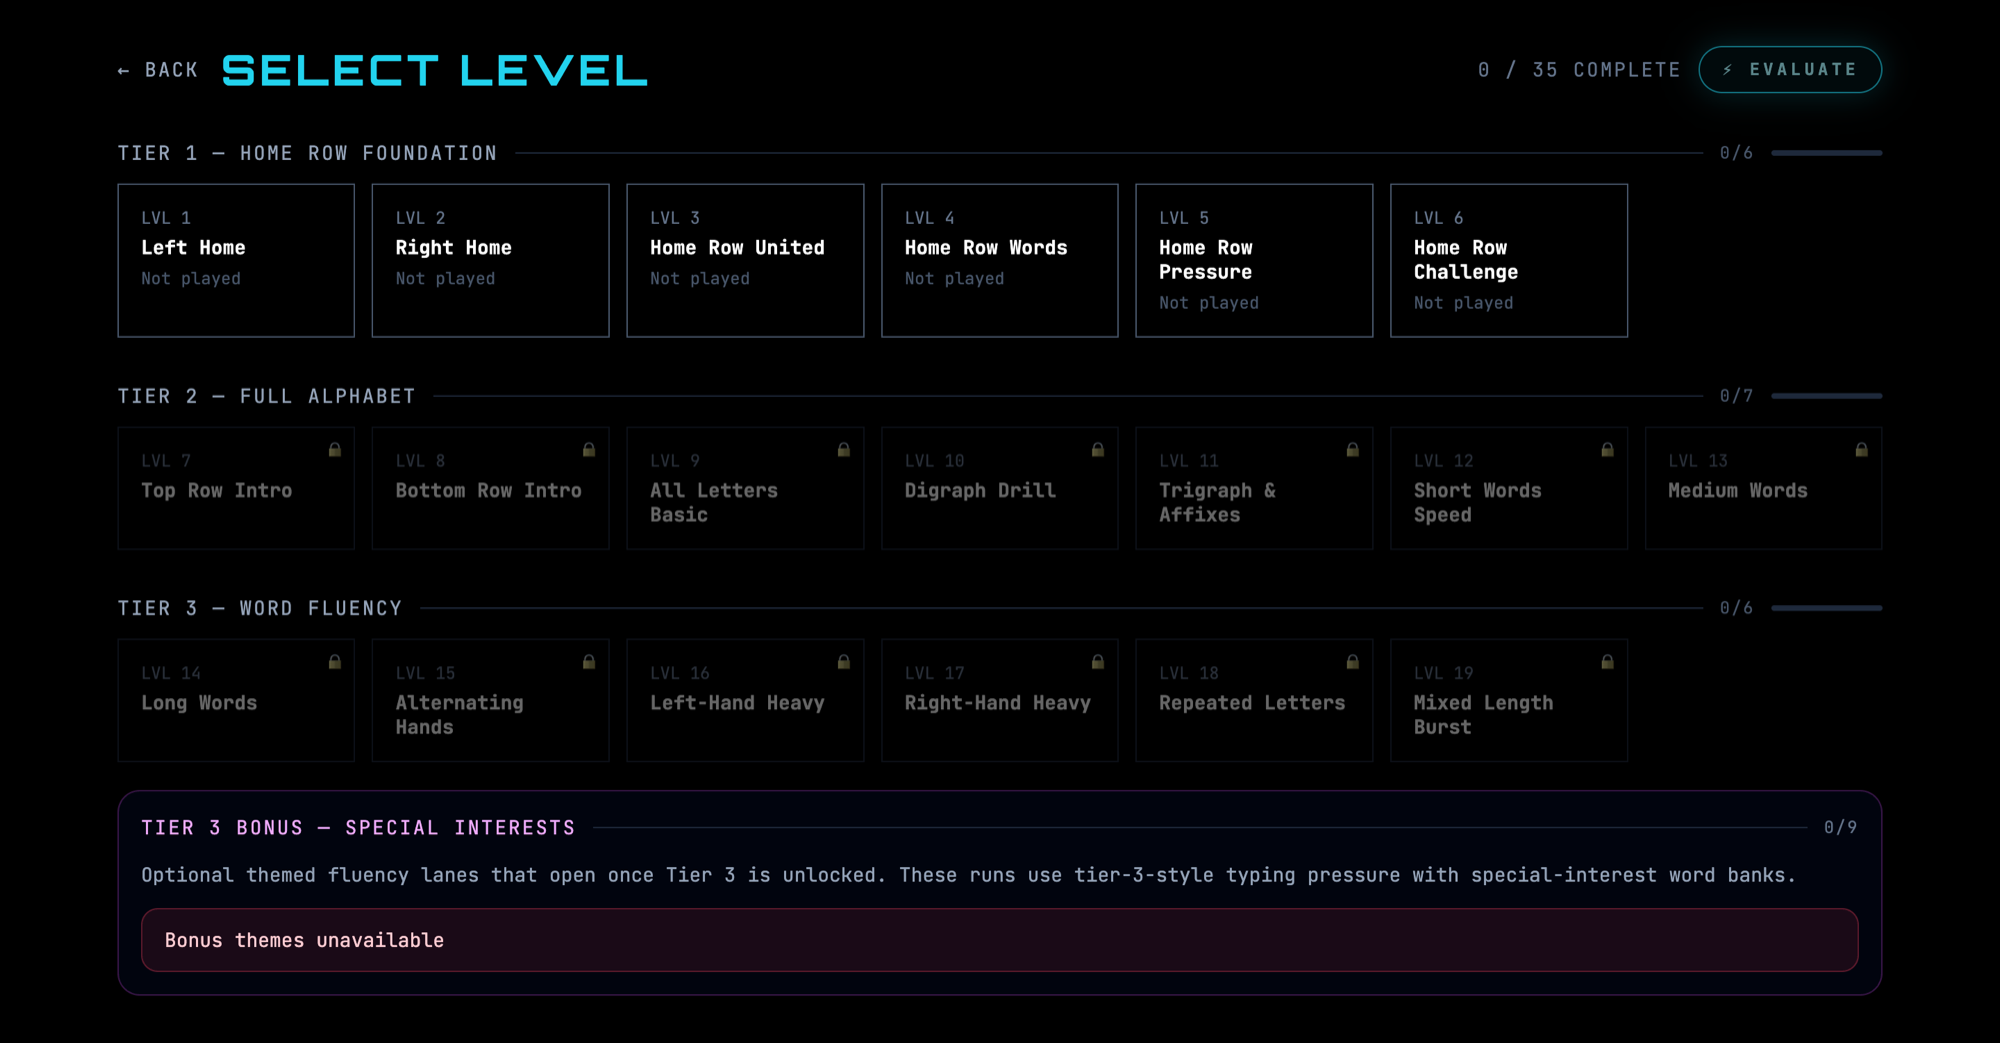The image size is (2000, 1043).
Task: Click the Long Words level title
Action: tap(199, 703)
